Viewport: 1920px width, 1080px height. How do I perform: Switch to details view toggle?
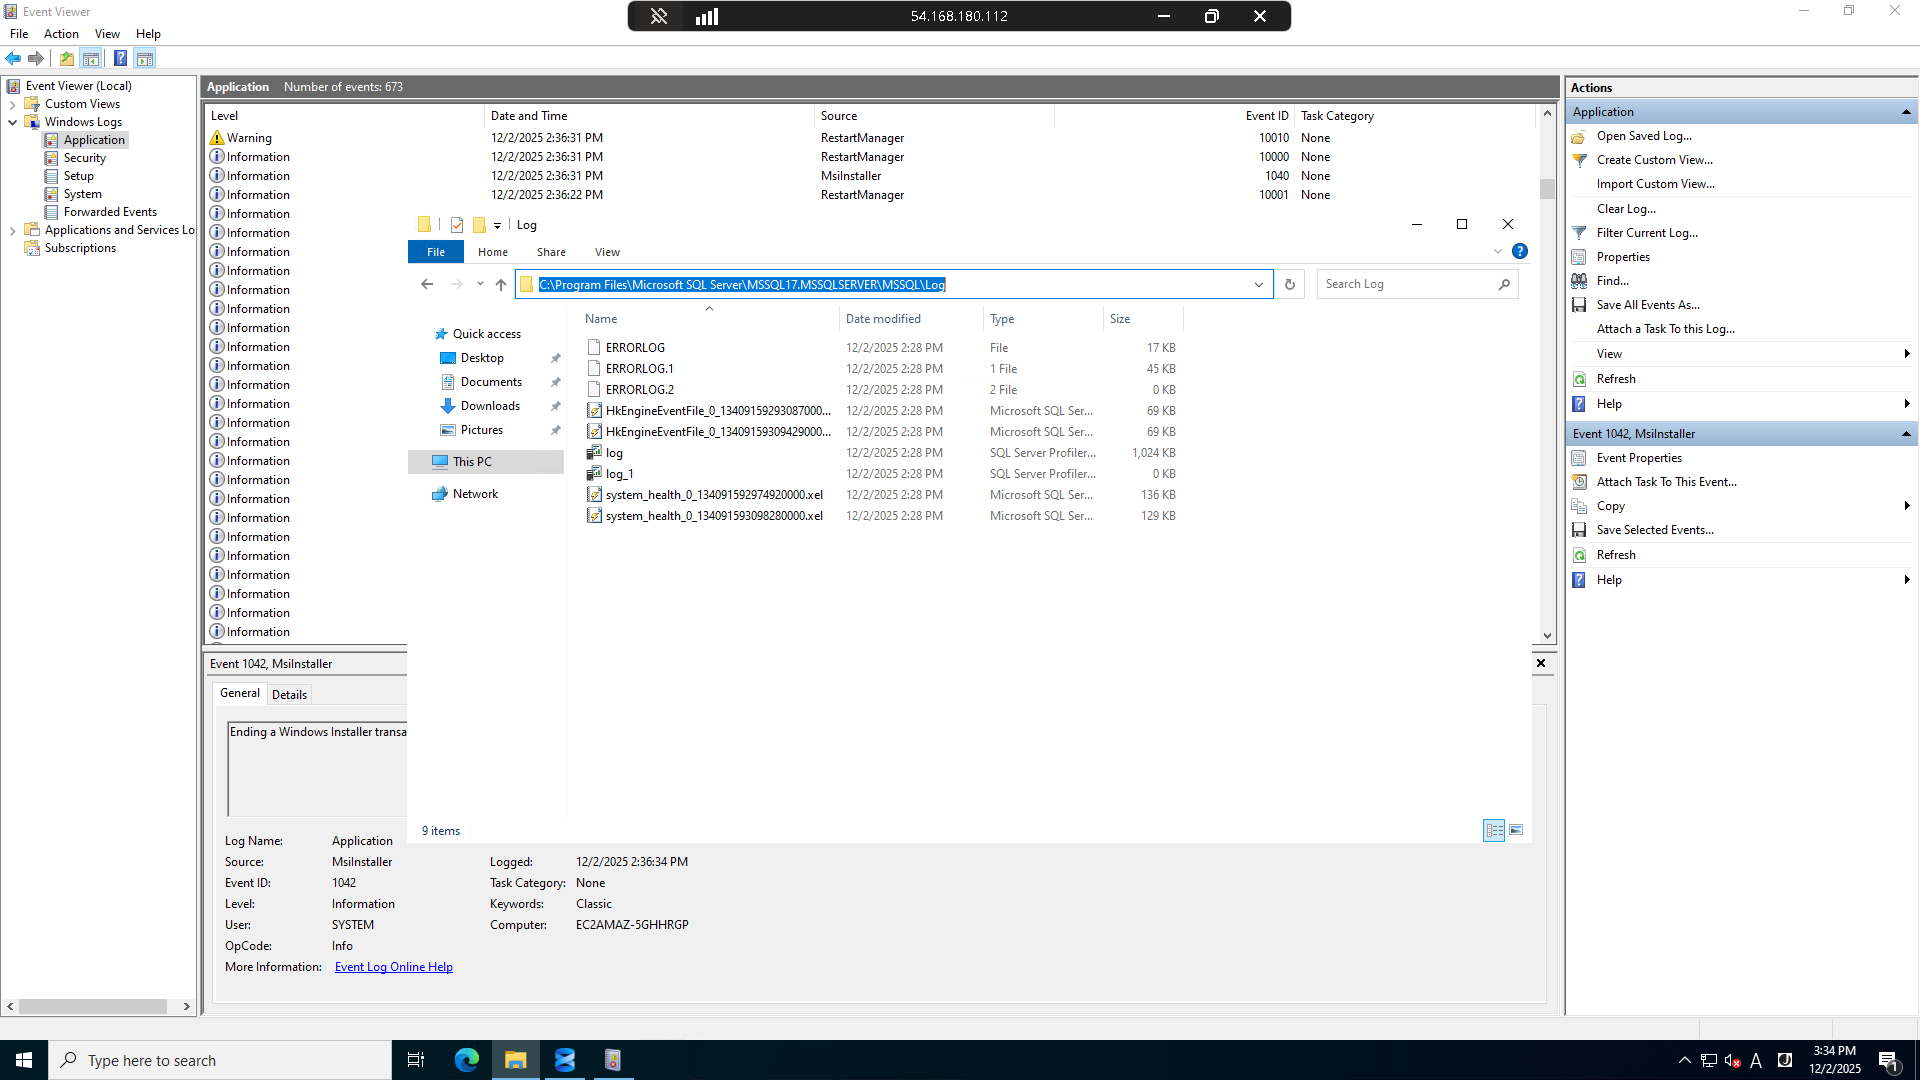click(1494, 830)
